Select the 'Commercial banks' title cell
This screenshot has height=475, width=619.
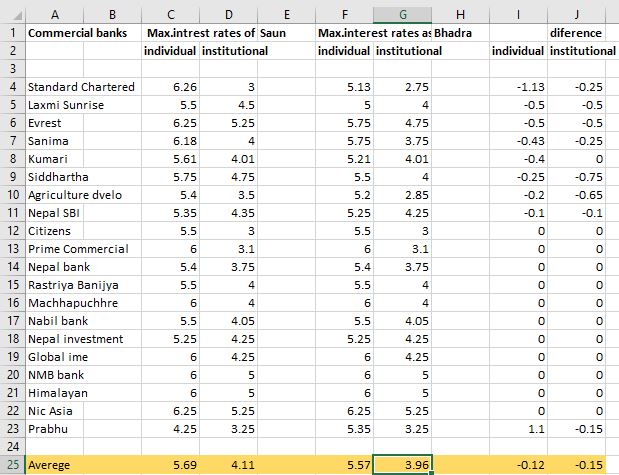70,32
